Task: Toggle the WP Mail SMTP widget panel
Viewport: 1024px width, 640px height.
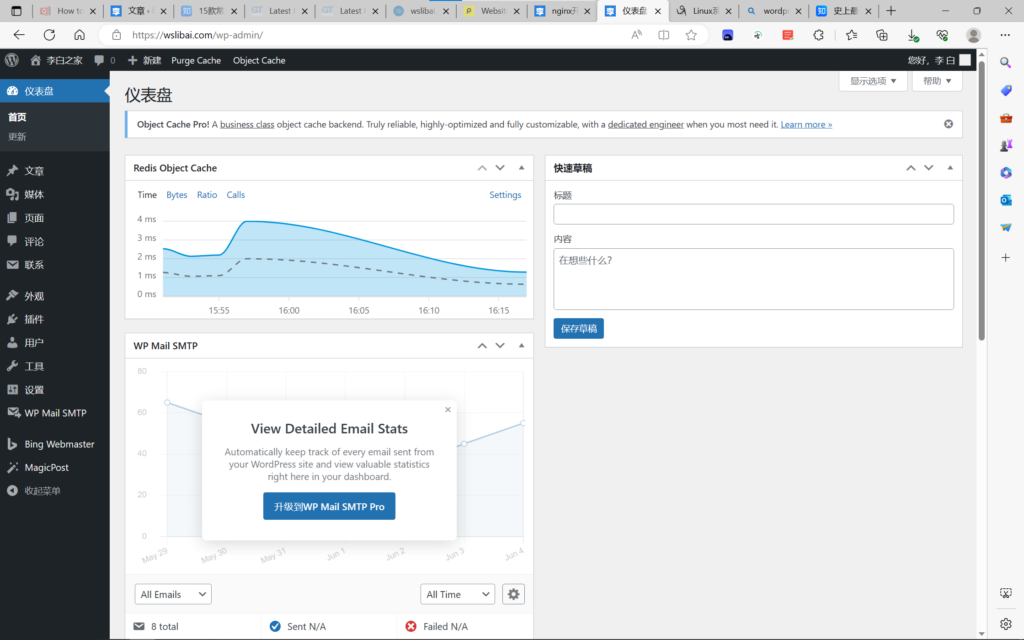Action: coord(521,346)
